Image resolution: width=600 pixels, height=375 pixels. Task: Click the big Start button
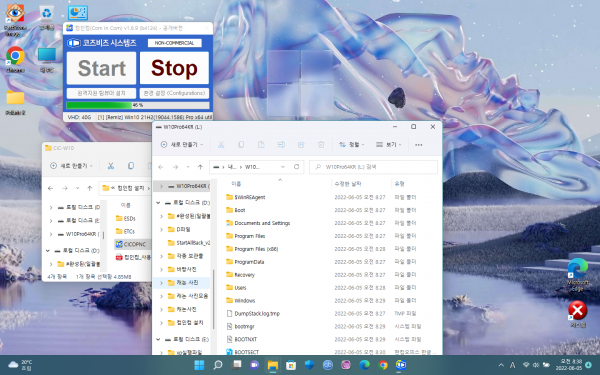(101, 68)
